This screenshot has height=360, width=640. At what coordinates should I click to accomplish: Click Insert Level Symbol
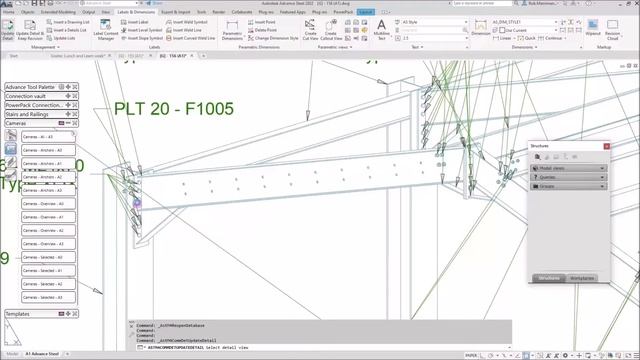click(142, 30)
